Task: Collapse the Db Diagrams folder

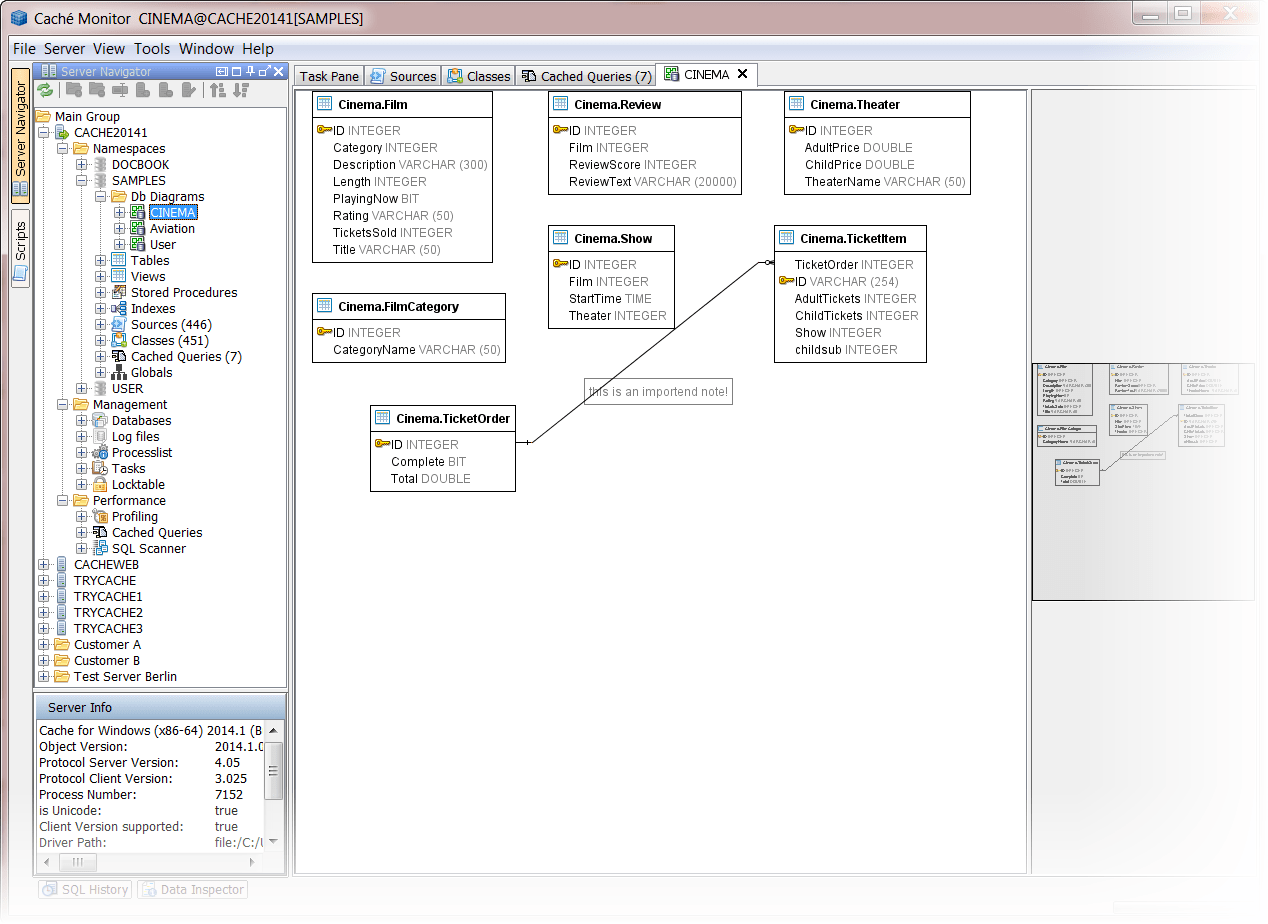Action: click(101, 197)
